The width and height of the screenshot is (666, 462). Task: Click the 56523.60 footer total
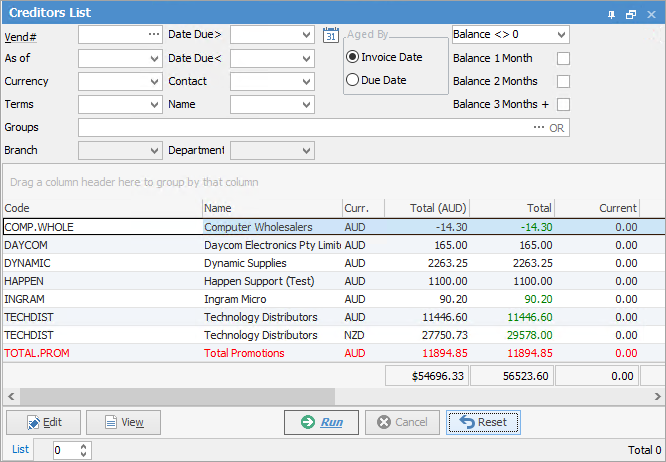512,376
